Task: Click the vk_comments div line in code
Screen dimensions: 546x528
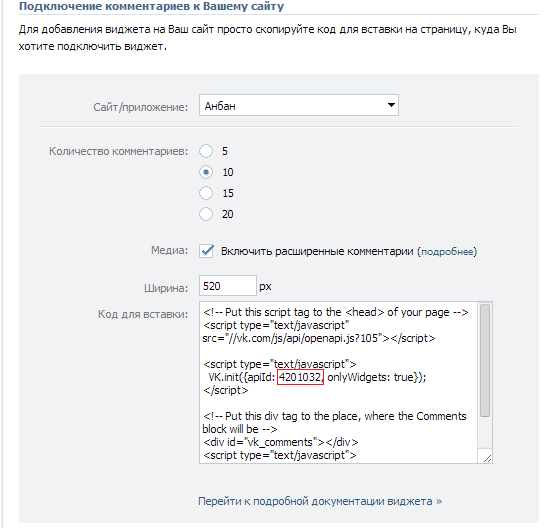Action: point(281,442)
